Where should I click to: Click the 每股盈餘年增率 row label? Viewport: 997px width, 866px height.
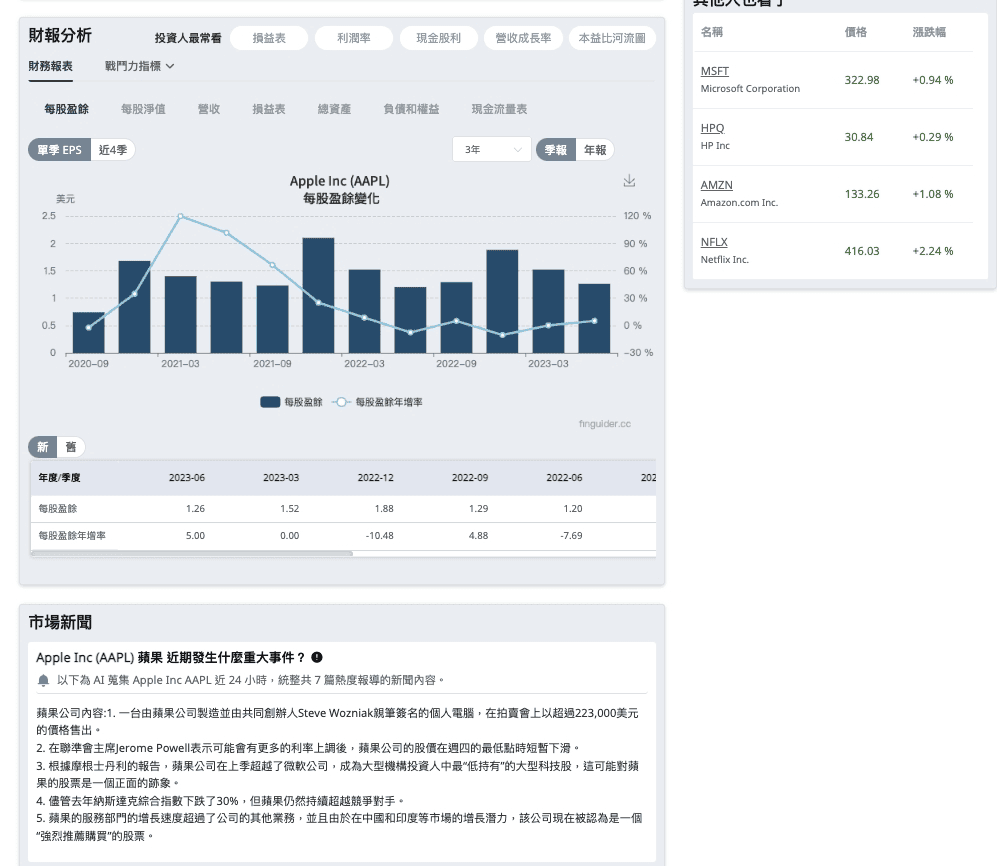coord(72,536)
